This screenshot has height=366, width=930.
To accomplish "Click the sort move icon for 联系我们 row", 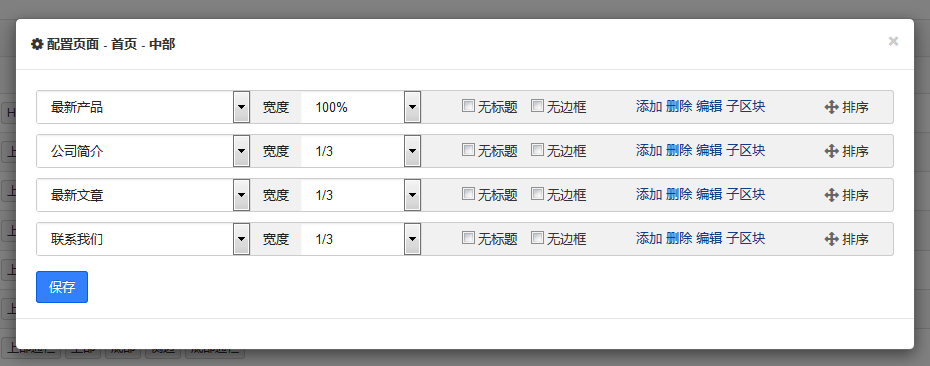I will [831, 239].
